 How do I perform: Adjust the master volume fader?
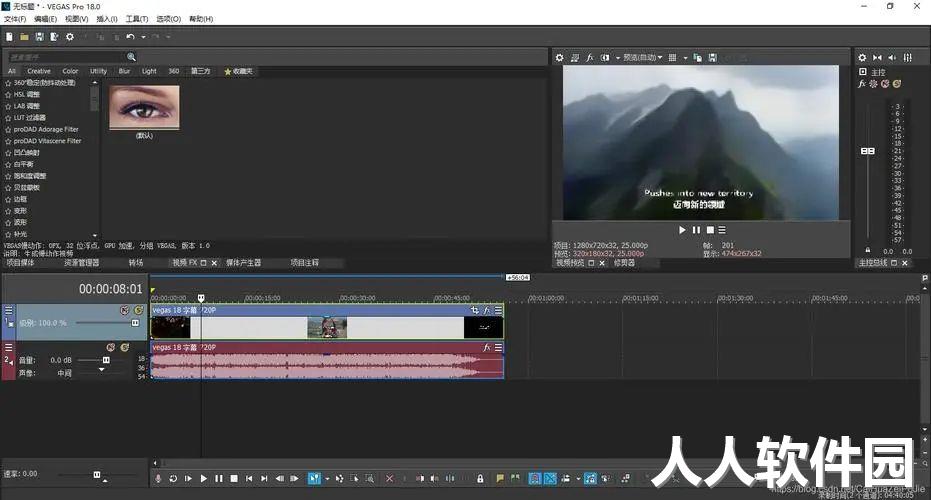867,151
